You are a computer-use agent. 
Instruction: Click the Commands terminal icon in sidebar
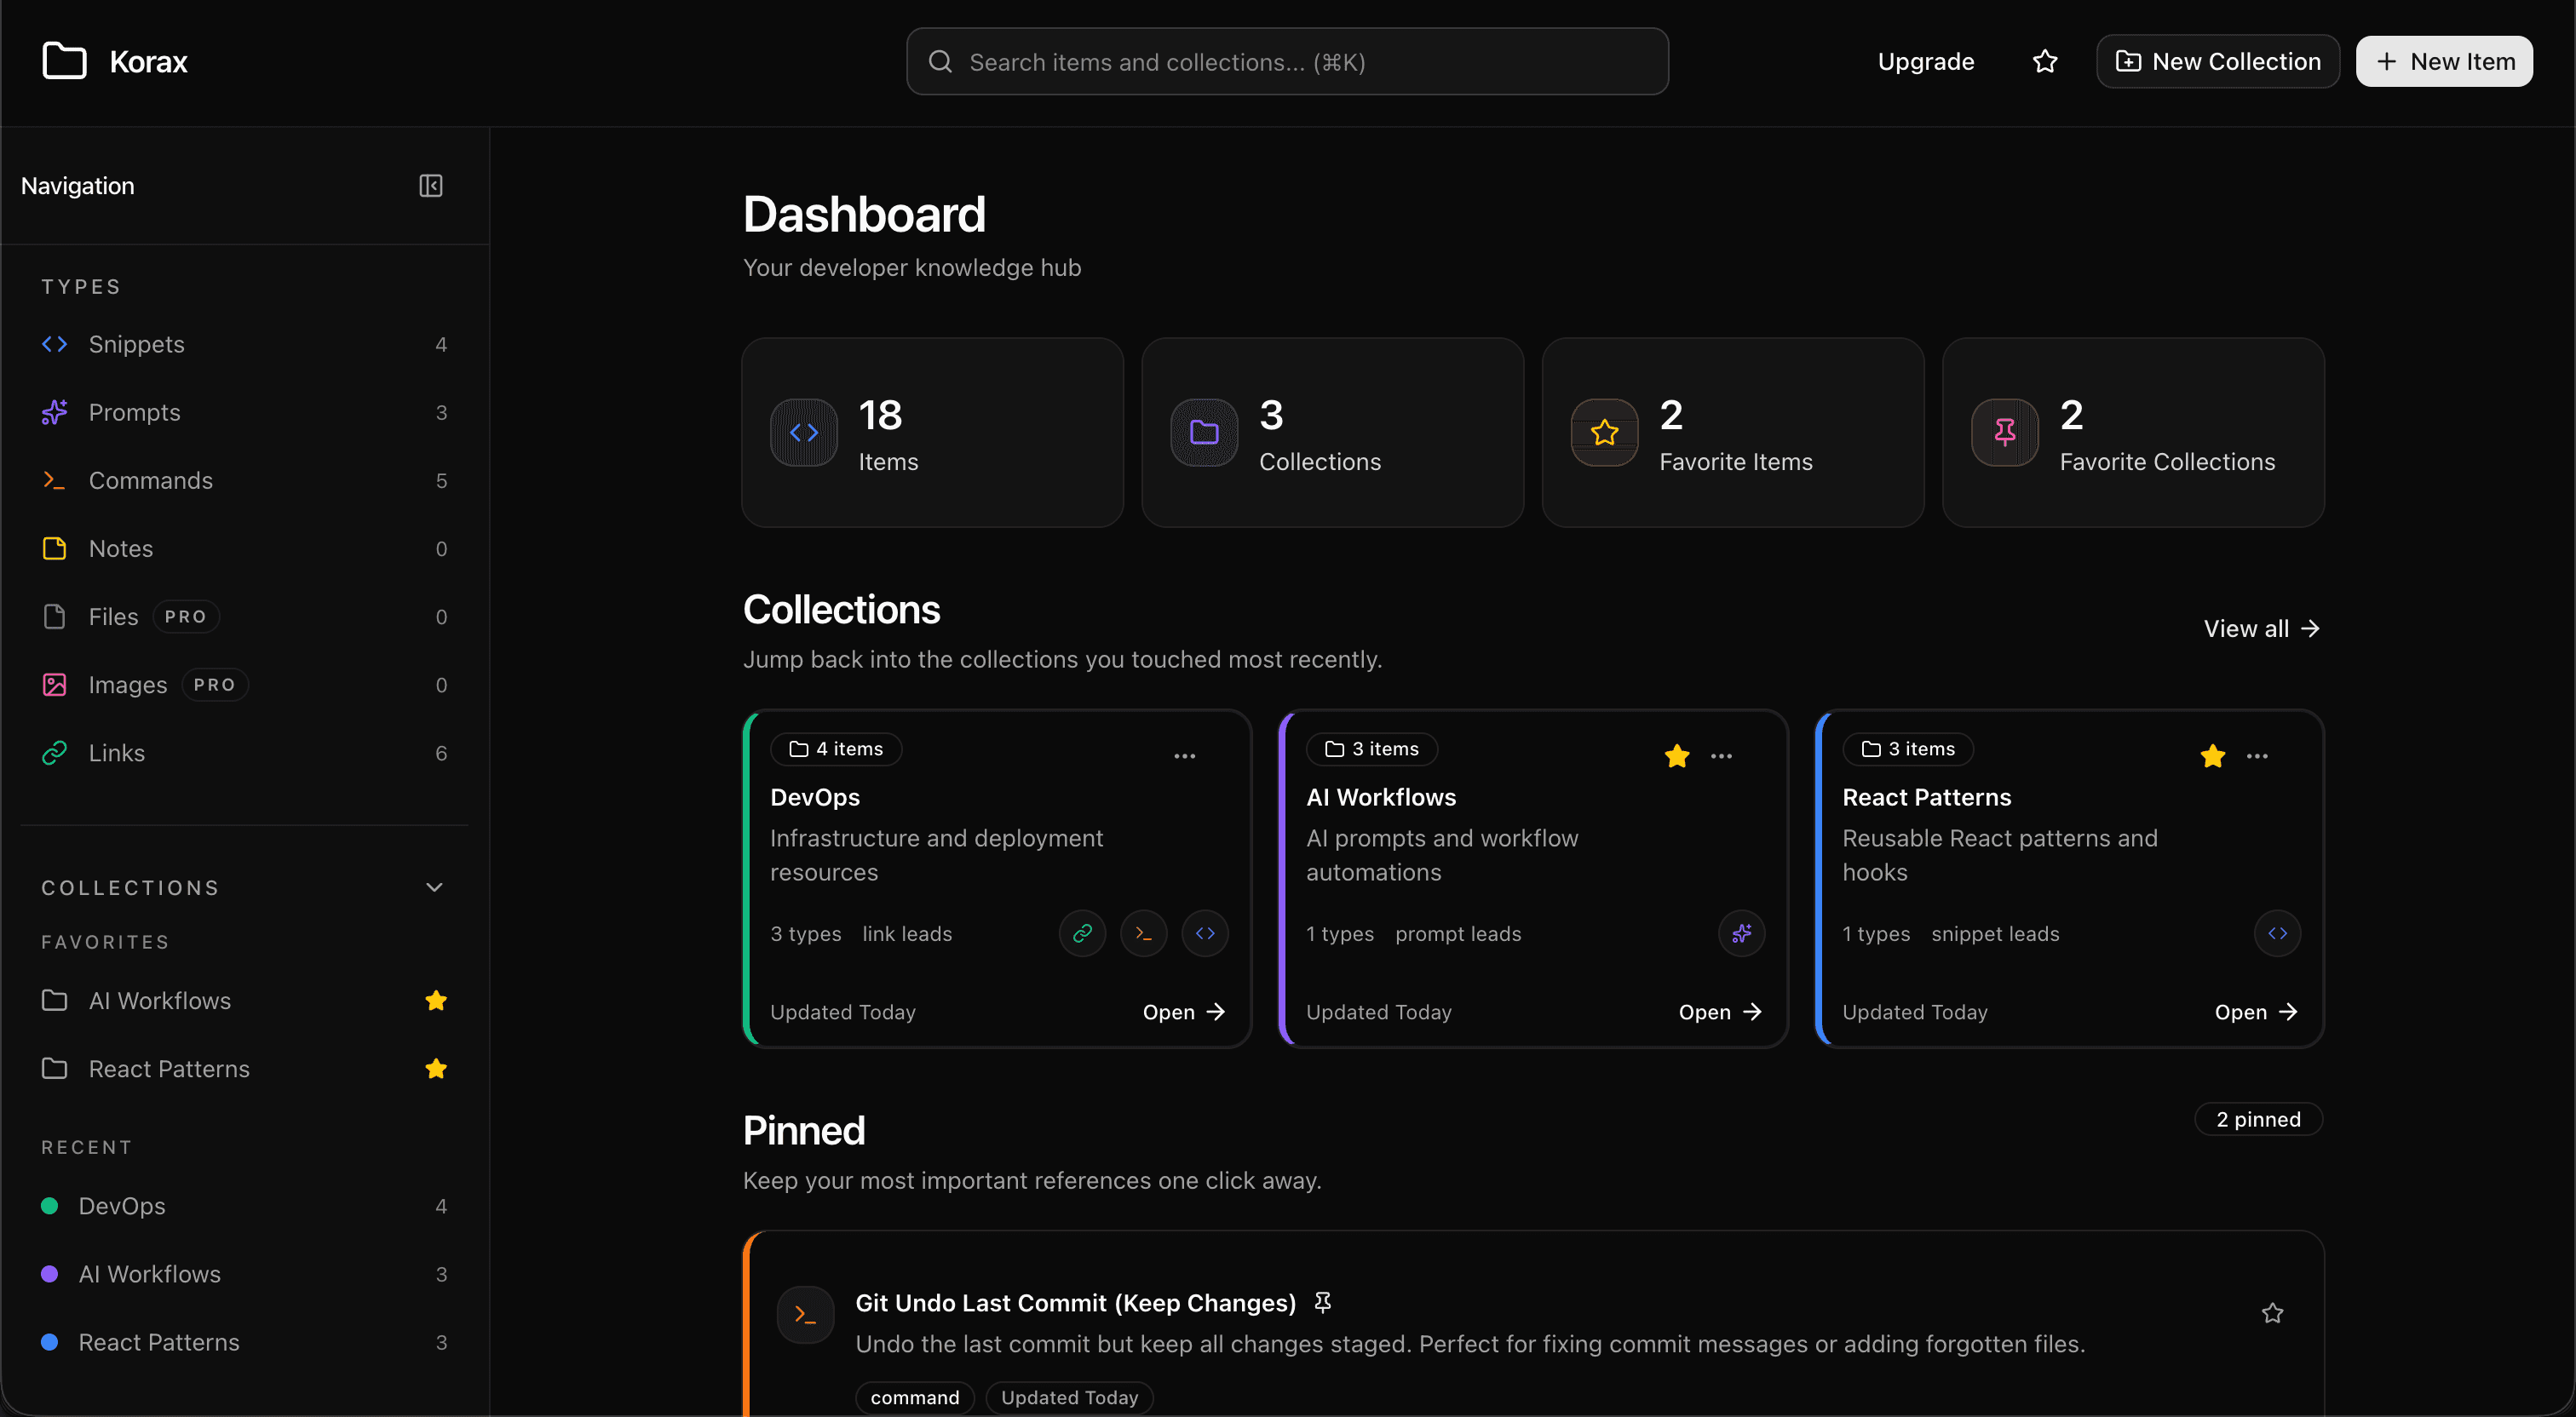pos(54,480)
